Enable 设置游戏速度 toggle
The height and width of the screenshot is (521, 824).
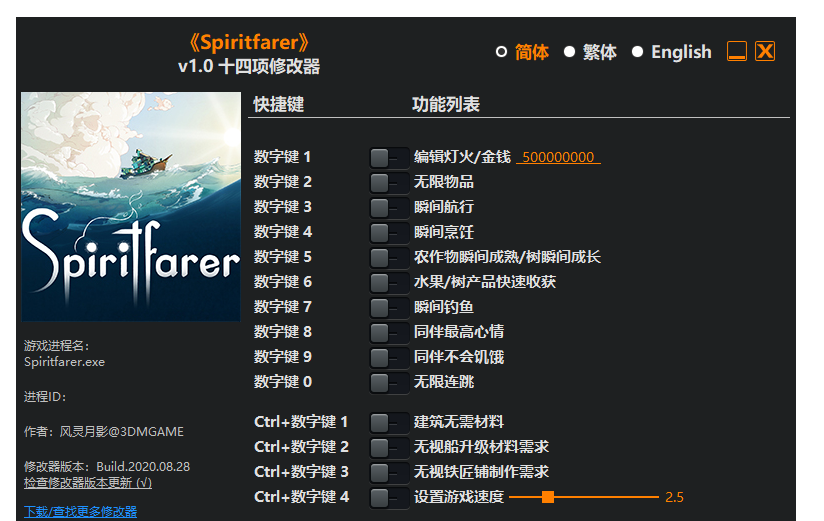pos(389,497)
